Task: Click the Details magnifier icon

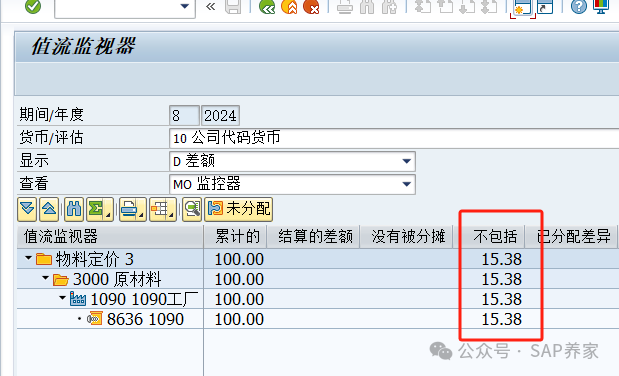Action: coord(192,209)
